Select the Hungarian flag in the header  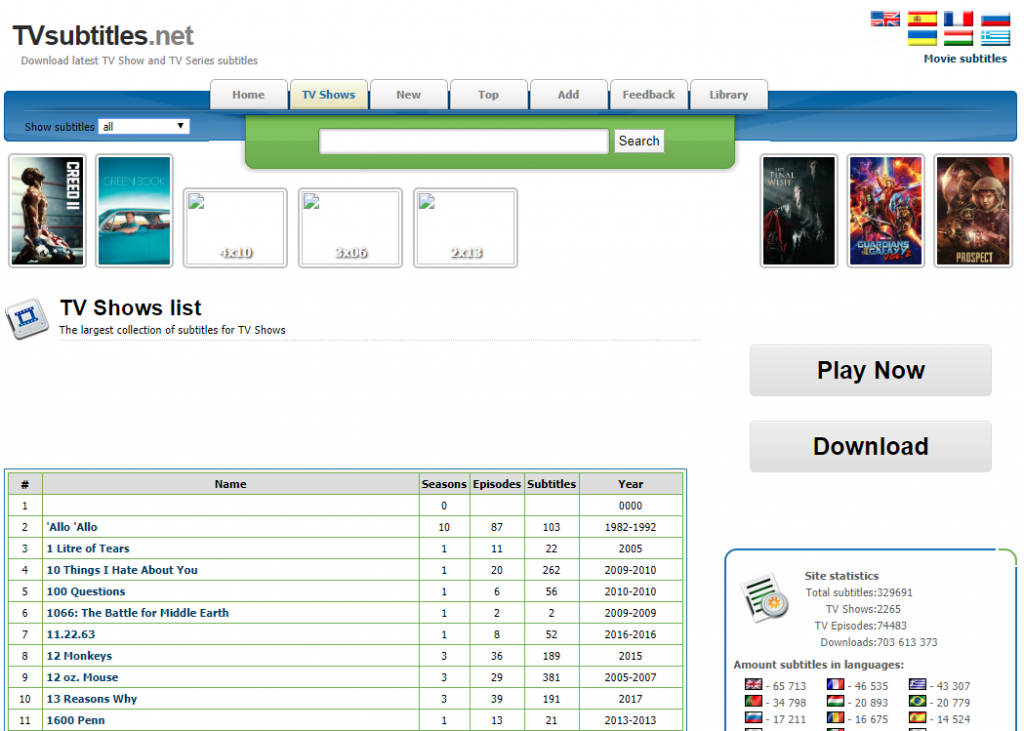click(958, 38)
